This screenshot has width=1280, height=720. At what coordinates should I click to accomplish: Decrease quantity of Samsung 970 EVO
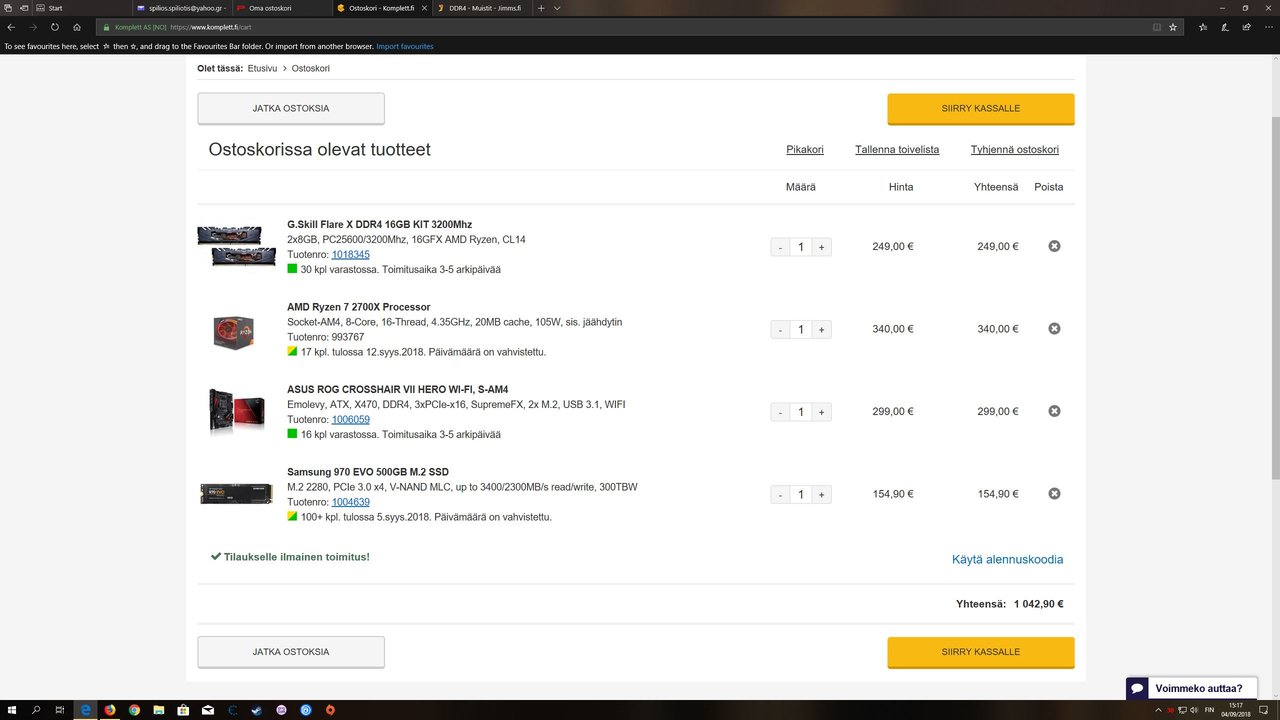tap(780, 495)
